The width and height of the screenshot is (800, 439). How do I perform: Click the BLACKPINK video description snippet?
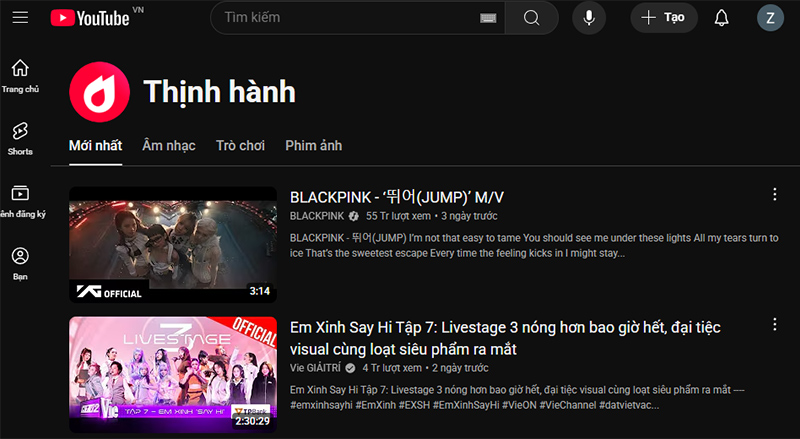534,246
